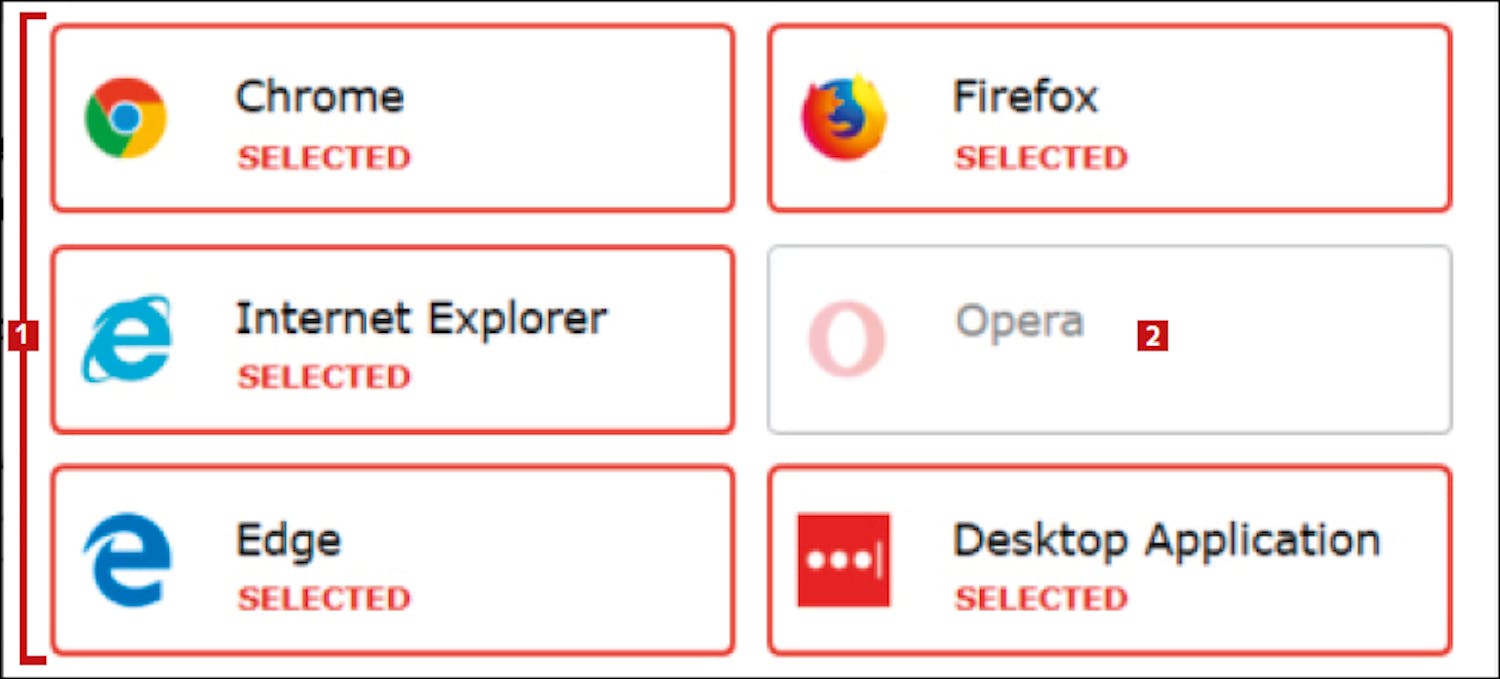This screenshot has width=1500, height=679.
Task: Toggle off the Internet Explorer card
Action: [x=393, y=339]
